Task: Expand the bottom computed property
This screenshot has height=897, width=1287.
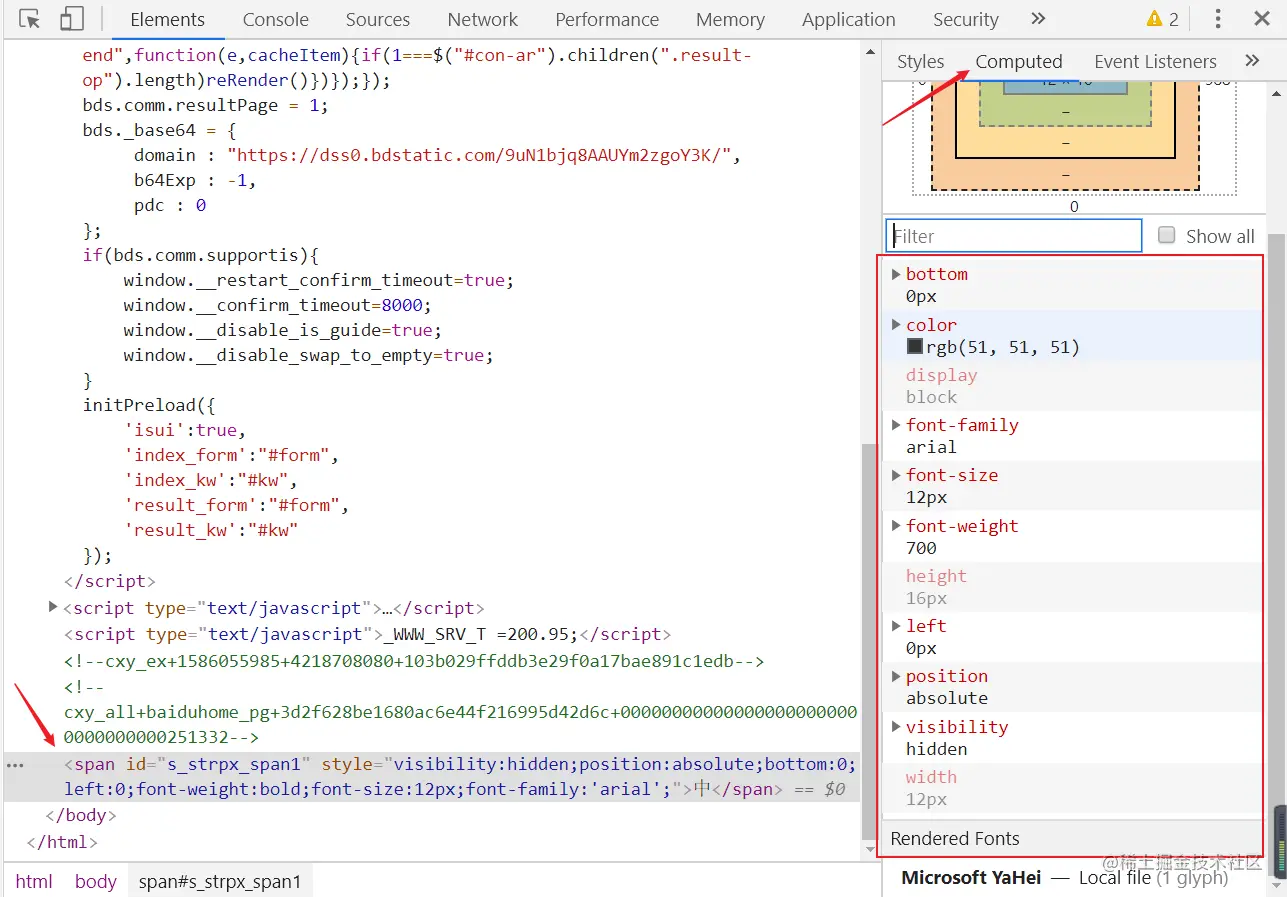Action: (x=896, y=273)
